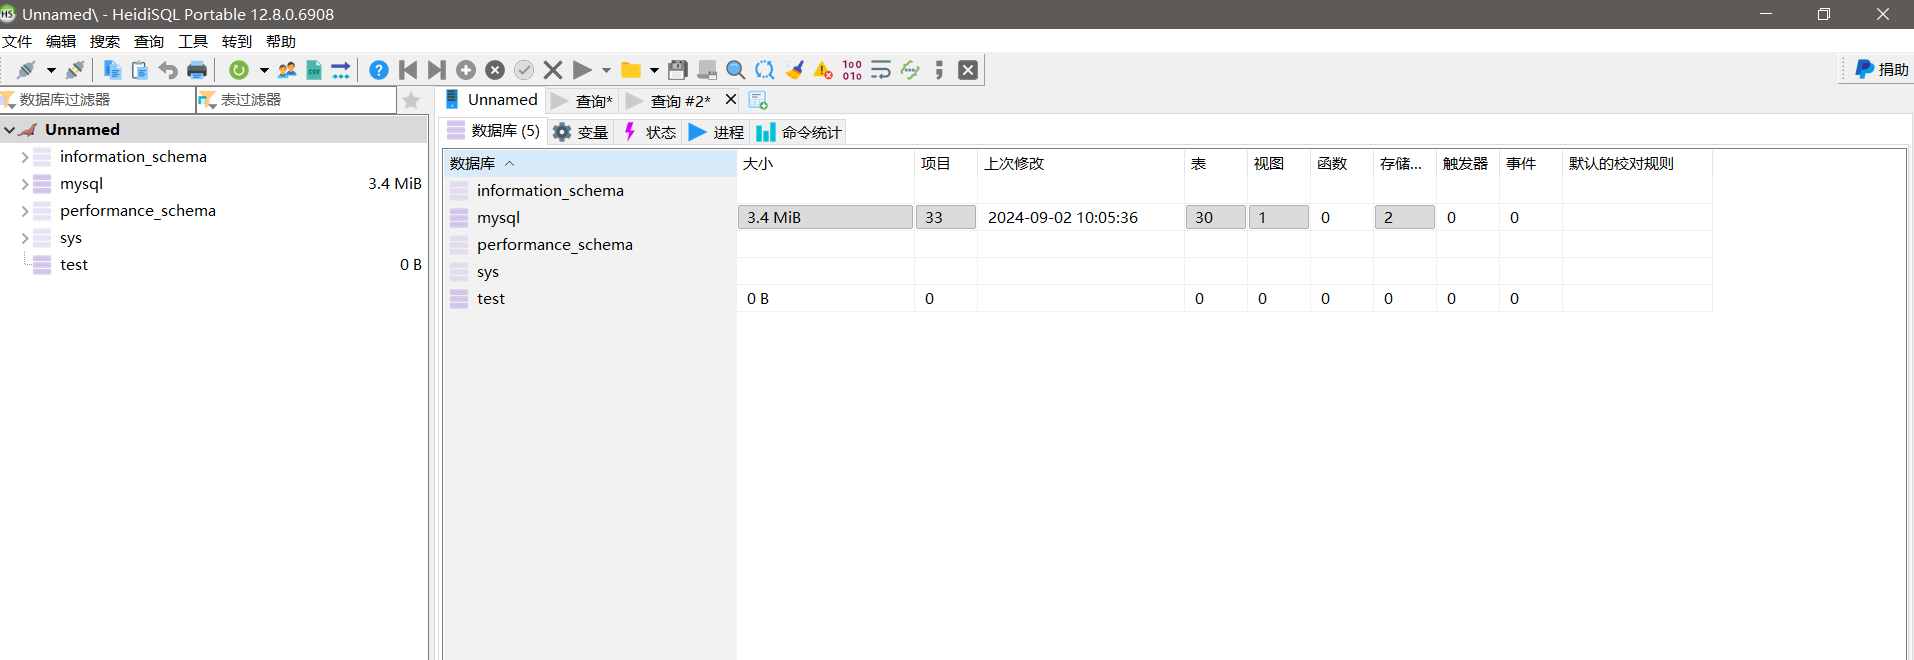Click the reformat SQL icon
Screen dimensions: 1914x660
pos(910,70)
